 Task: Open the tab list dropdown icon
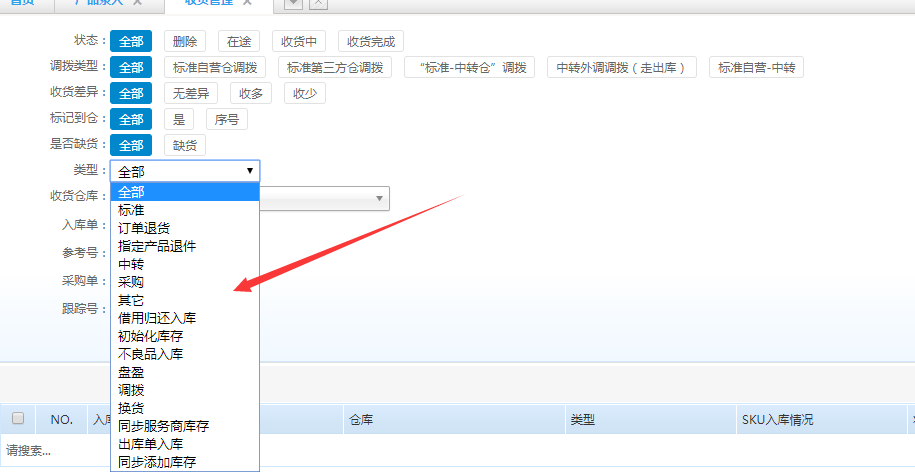click(x=293, y=4)
